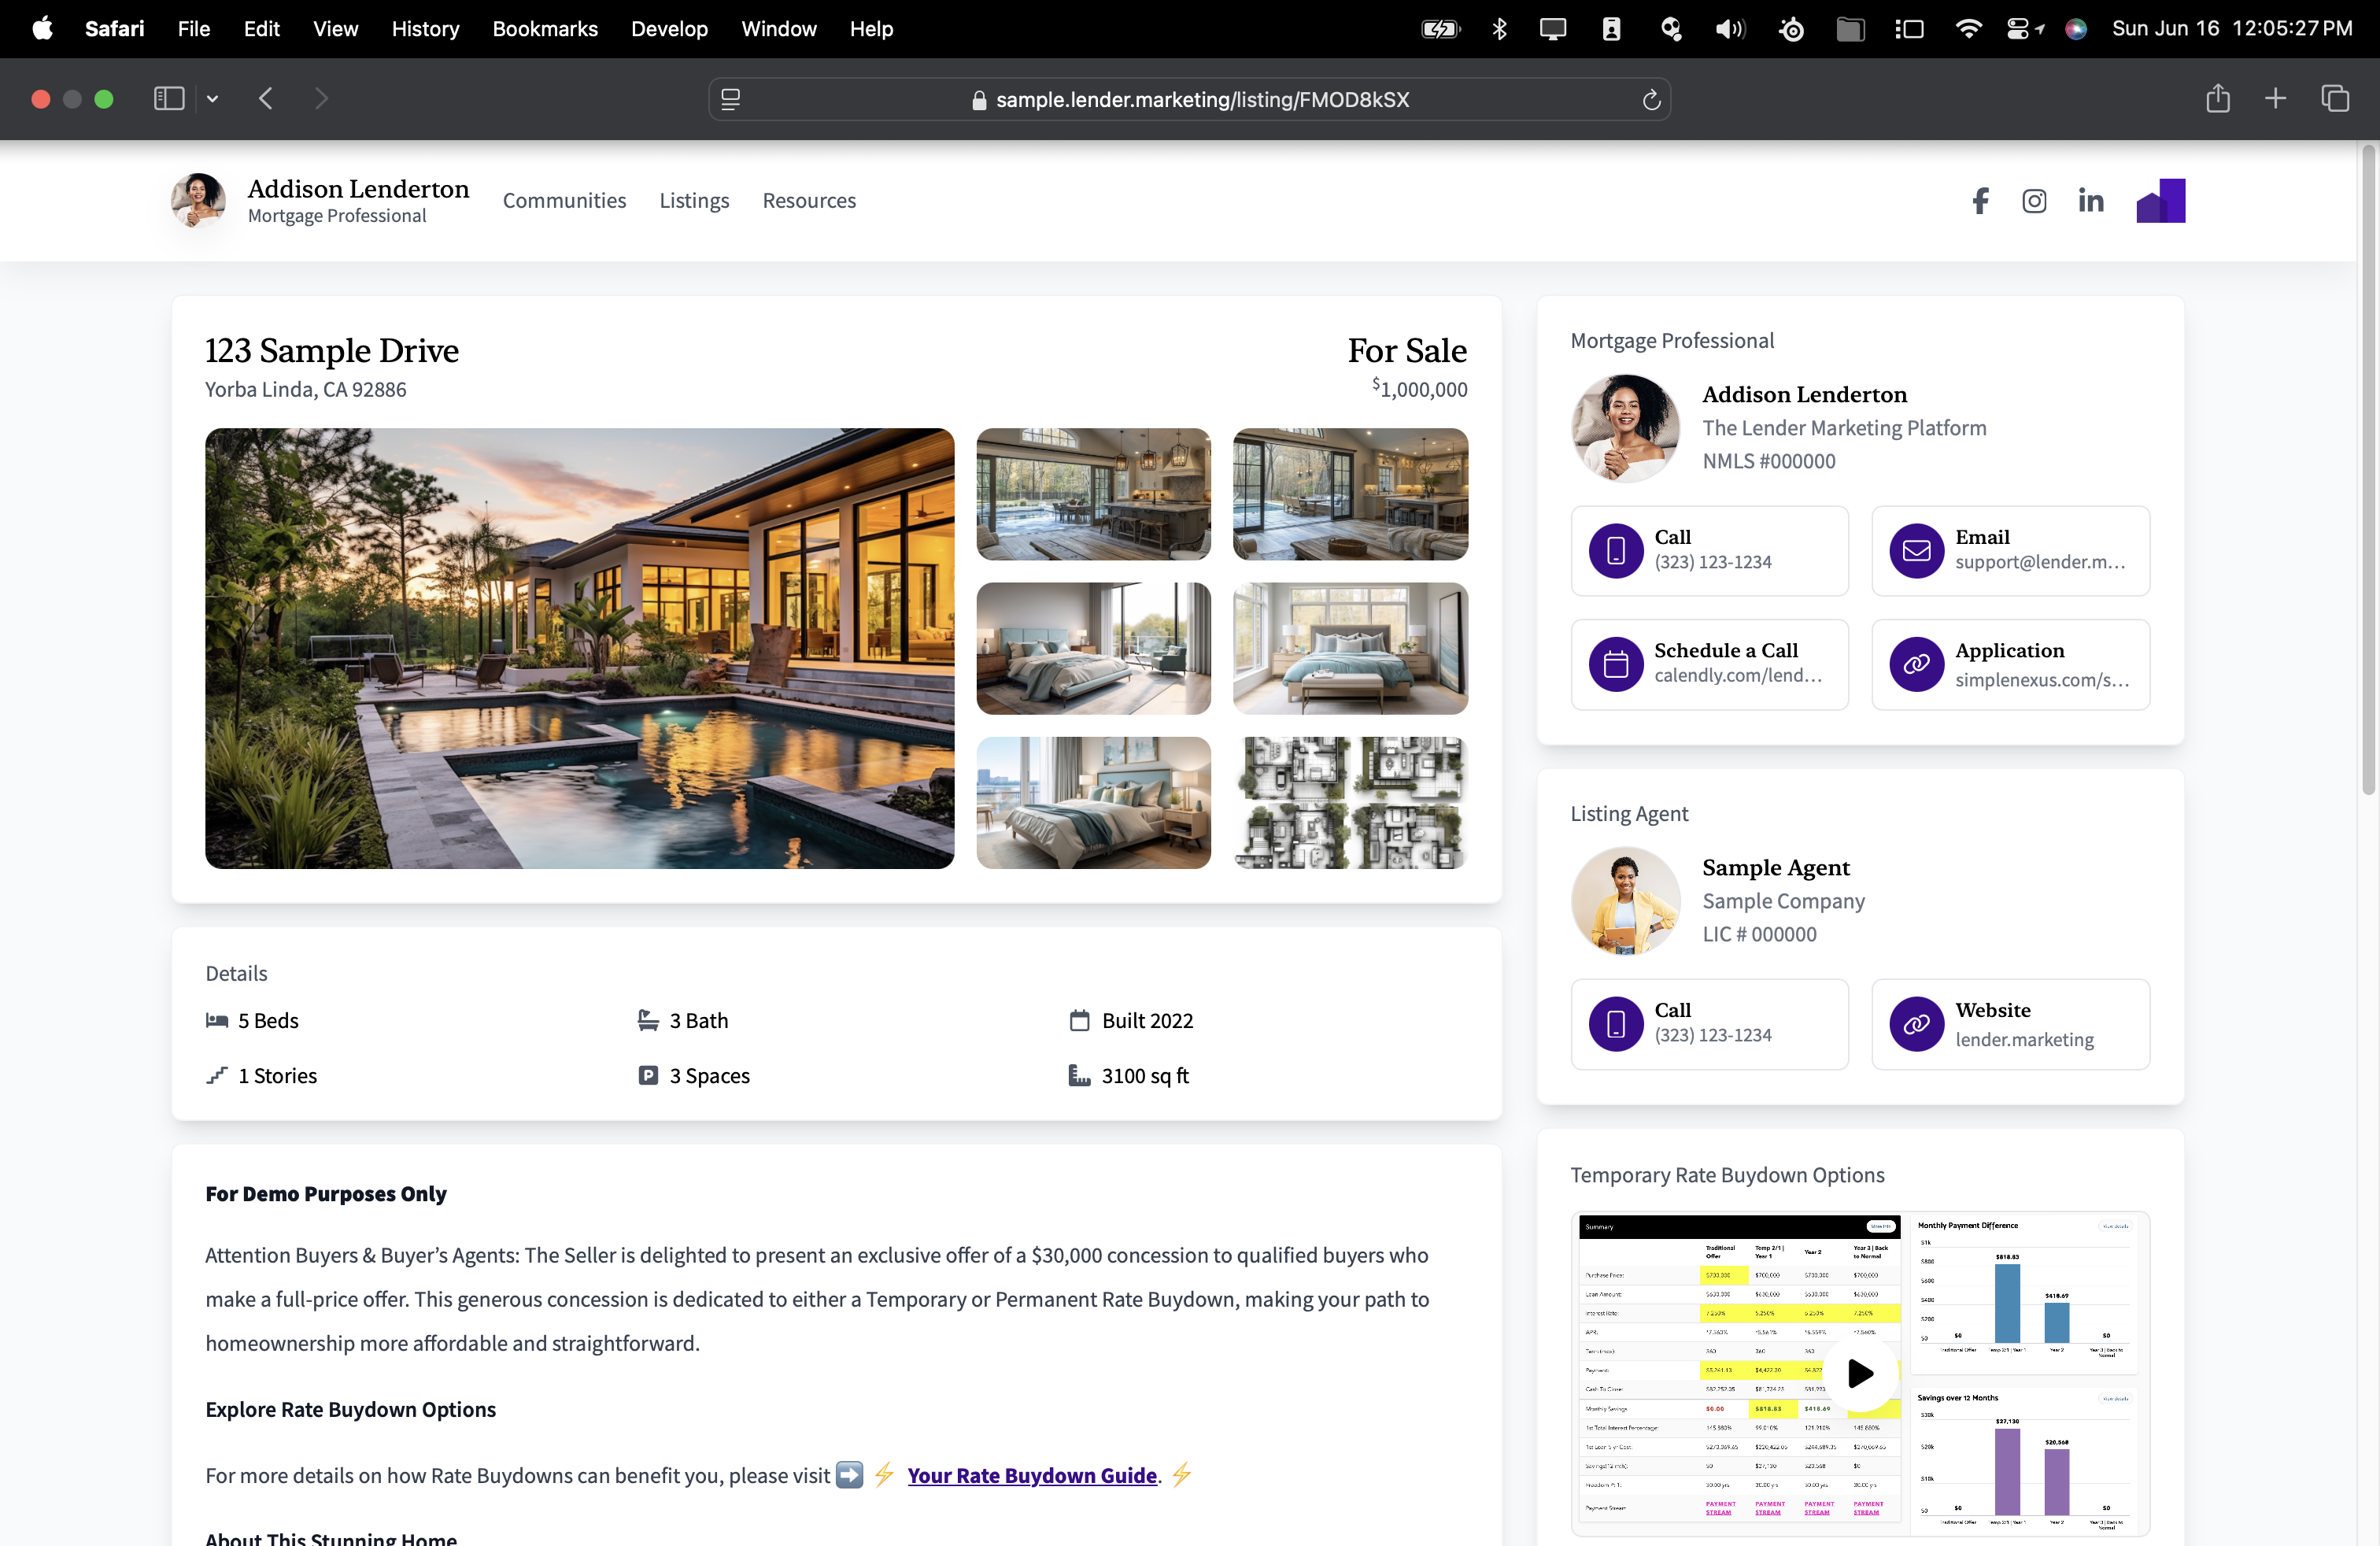Open a new tab with the plus icon

pos(2275,99)
